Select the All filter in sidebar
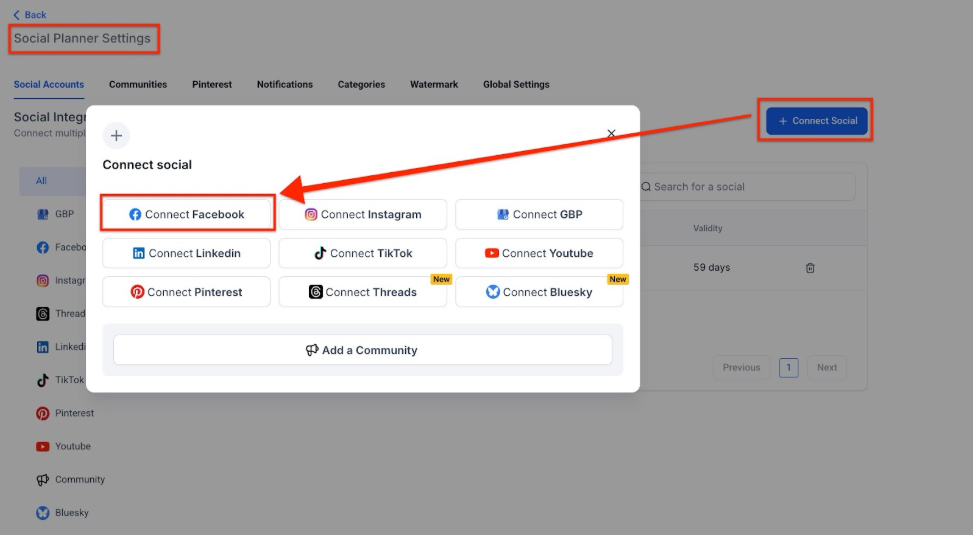 click(53, 181)
